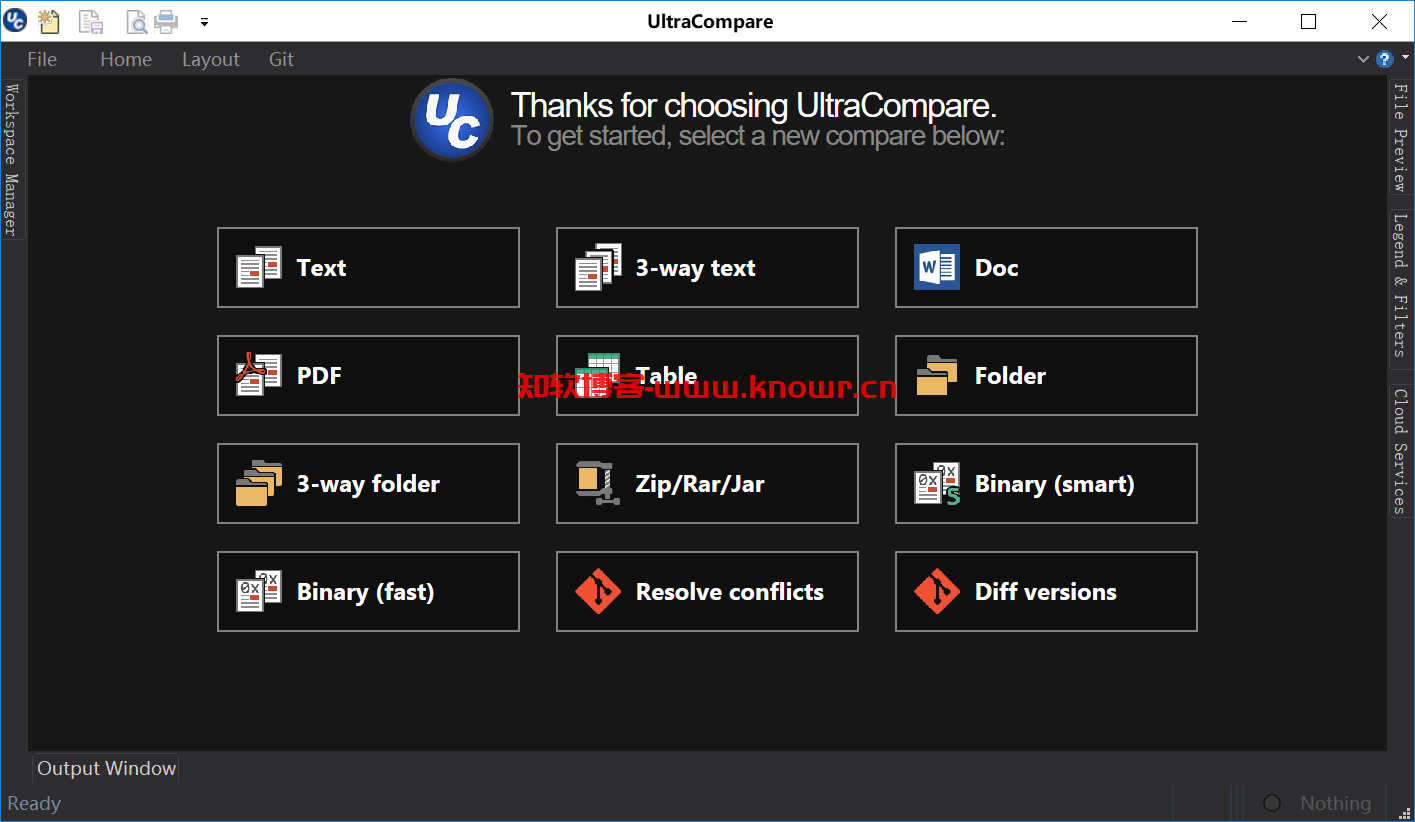Switch to the Layout ribbon tab

pyautogui.click(x=211, y=59)
